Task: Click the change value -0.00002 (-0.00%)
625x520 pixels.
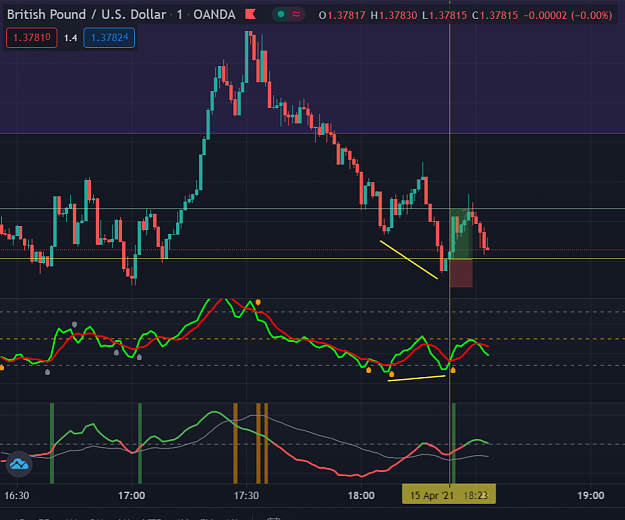Action: click(568, 15)
